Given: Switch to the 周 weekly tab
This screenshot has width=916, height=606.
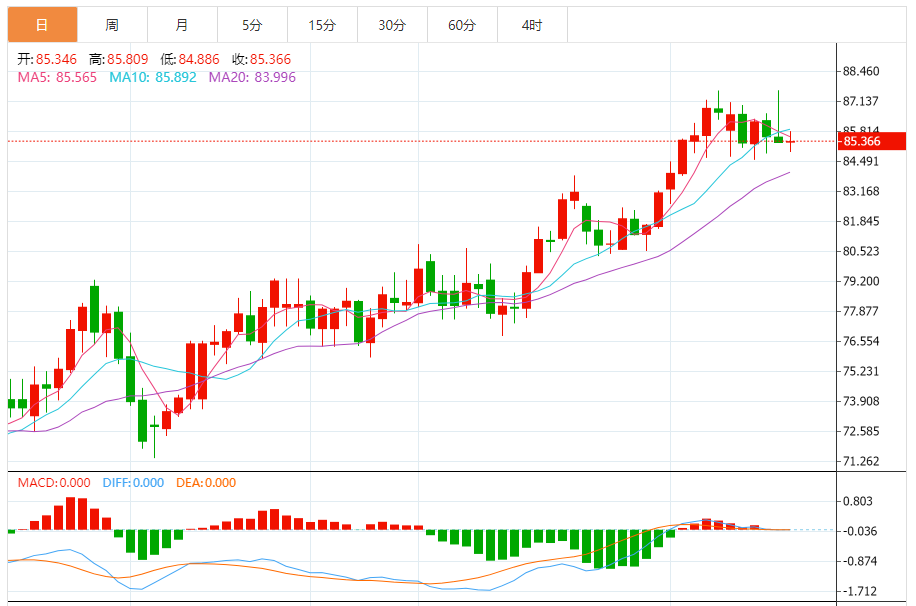Looking at the screenshot, I should pyautogui.click(x=112, y=25).
